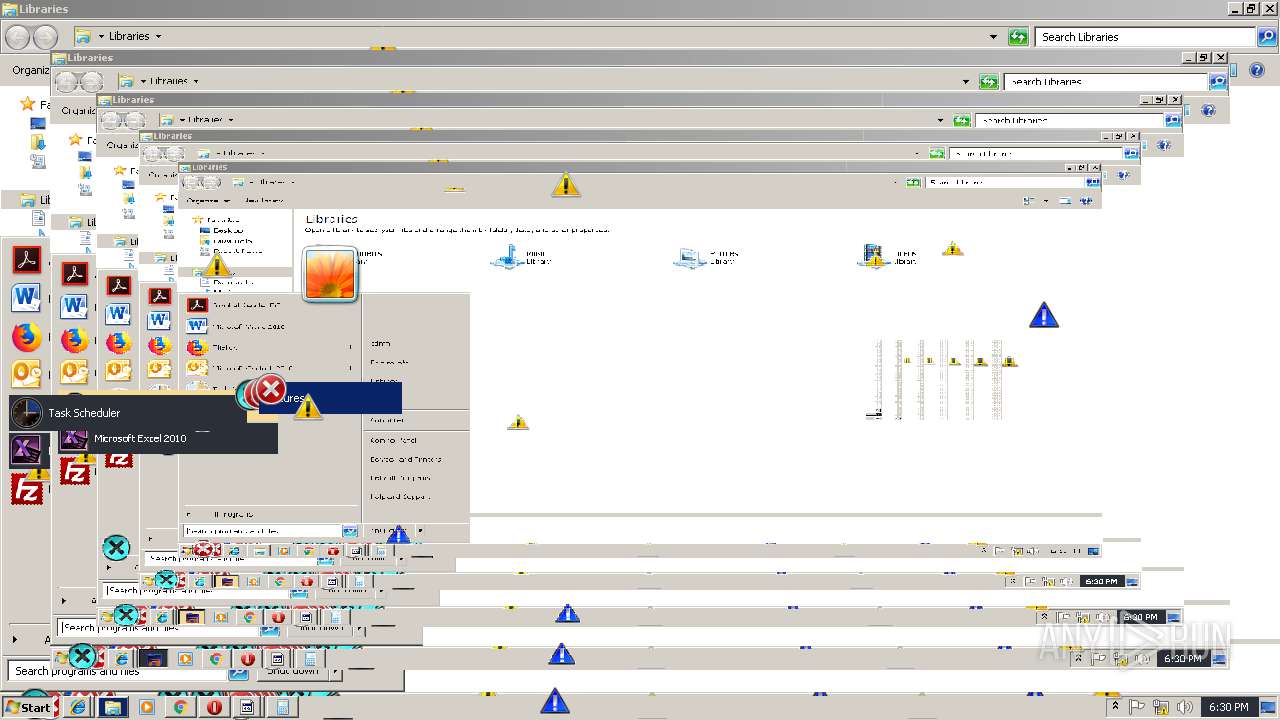1280x720 pixels.
Task: Open the volume speaker icon in the tray
Action: pyautogui.click(x=1184, y=707)
